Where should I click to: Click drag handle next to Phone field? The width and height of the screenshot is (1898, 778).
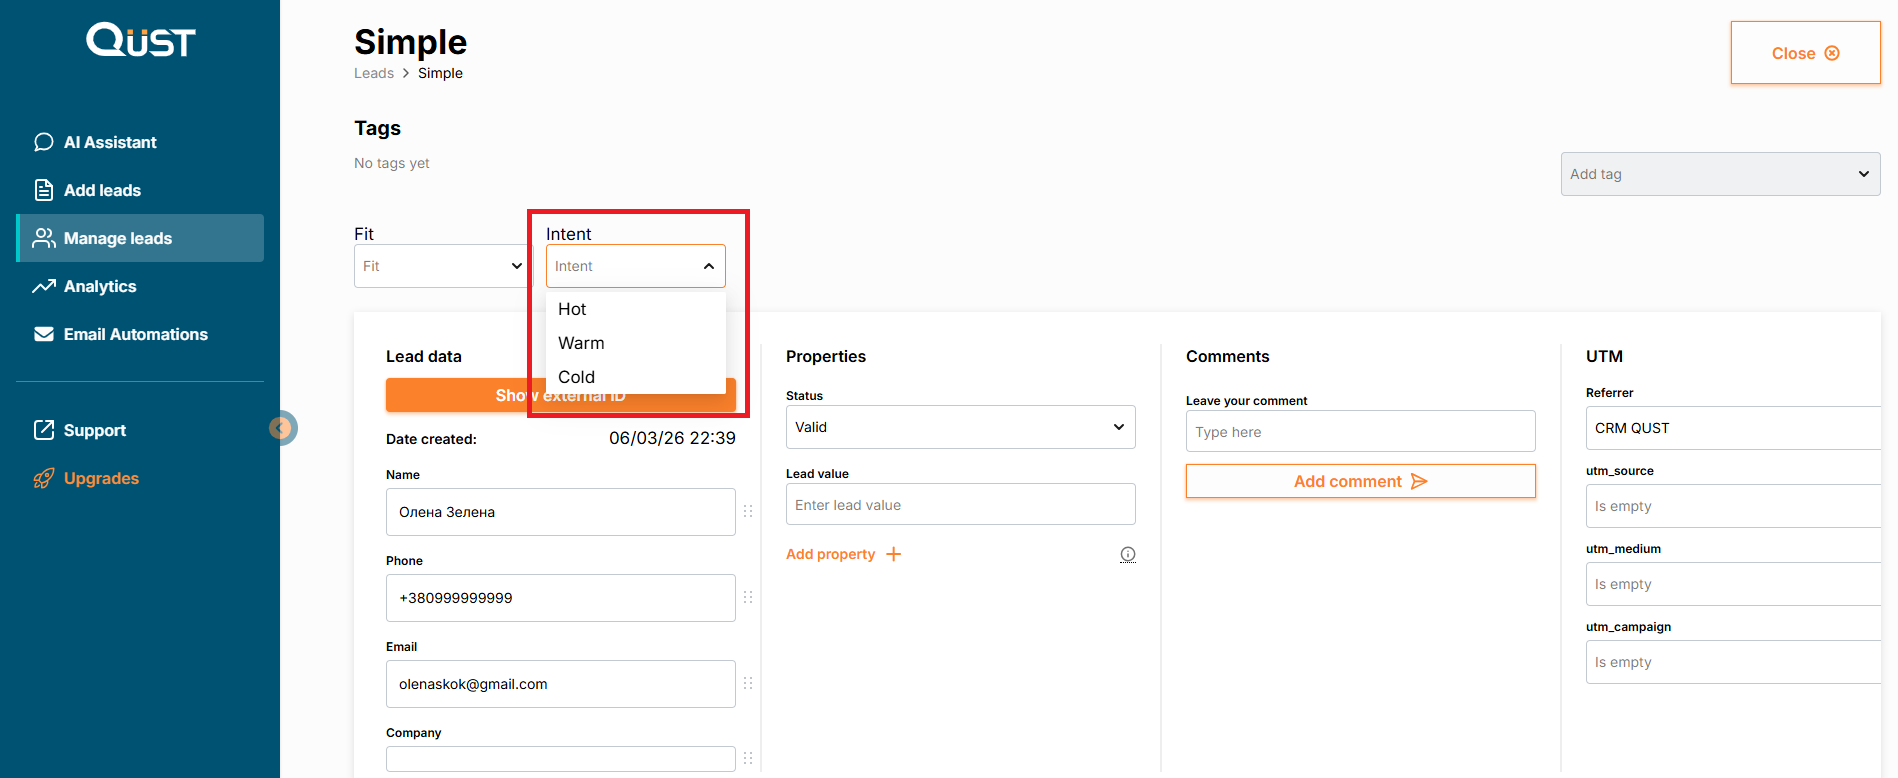(x=748, y=597)
